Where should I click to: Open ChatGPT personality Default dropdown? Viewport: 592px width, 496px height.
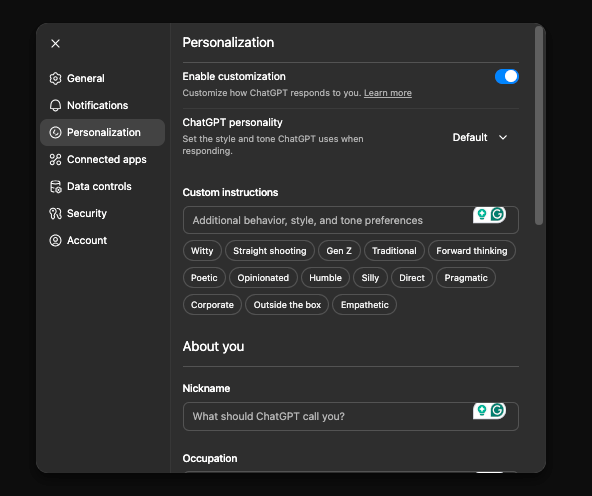coord(479,137)
